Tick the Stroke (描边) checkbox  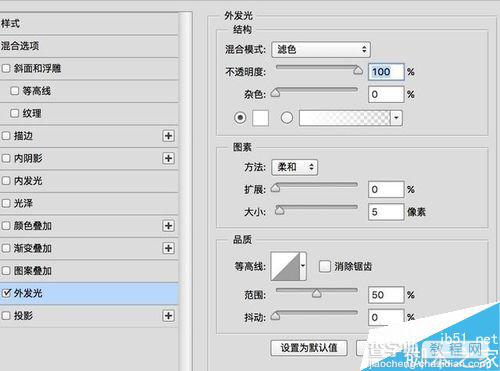(6, 136)
